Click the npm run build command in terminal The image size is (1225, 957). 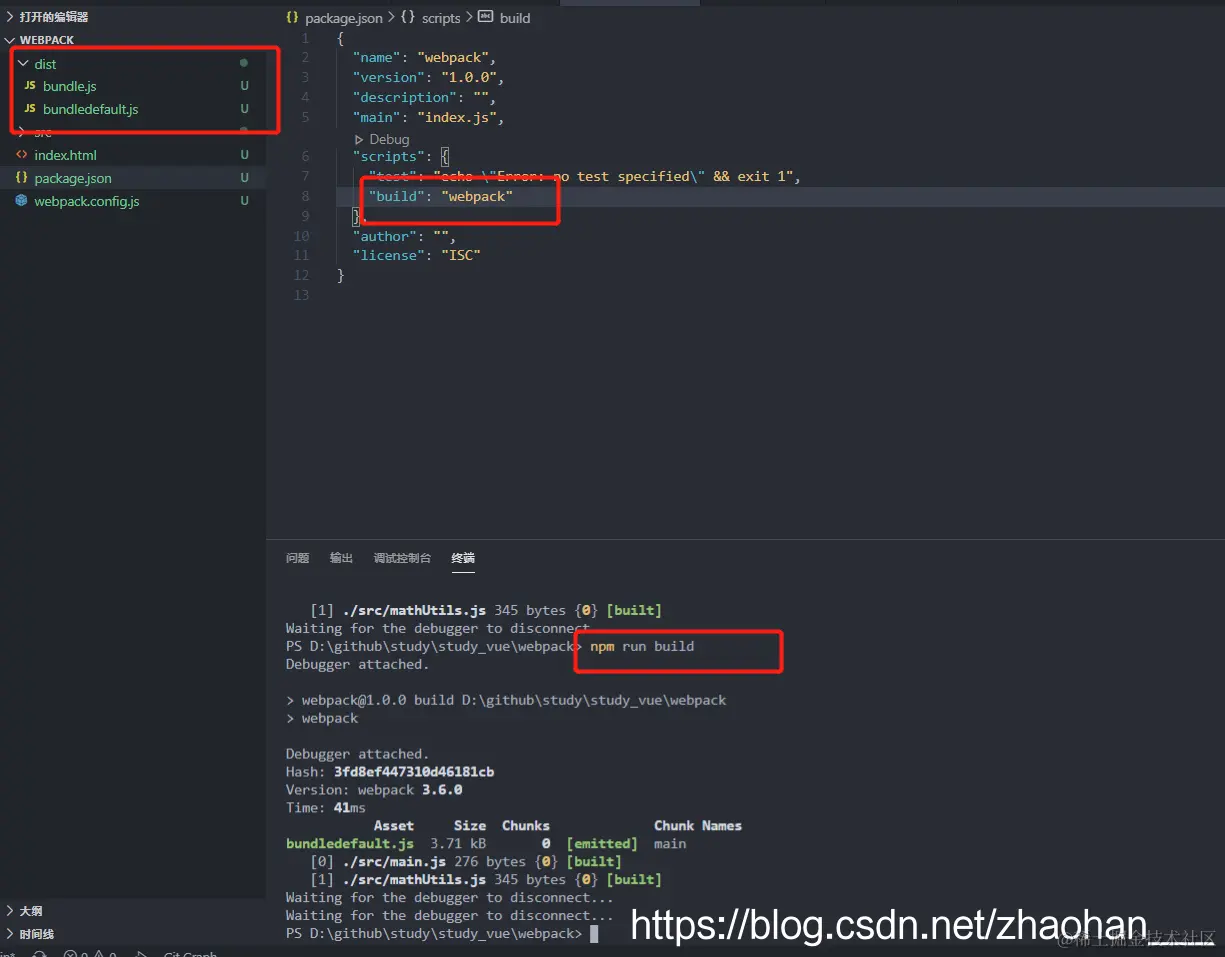(x=642, y=646)
